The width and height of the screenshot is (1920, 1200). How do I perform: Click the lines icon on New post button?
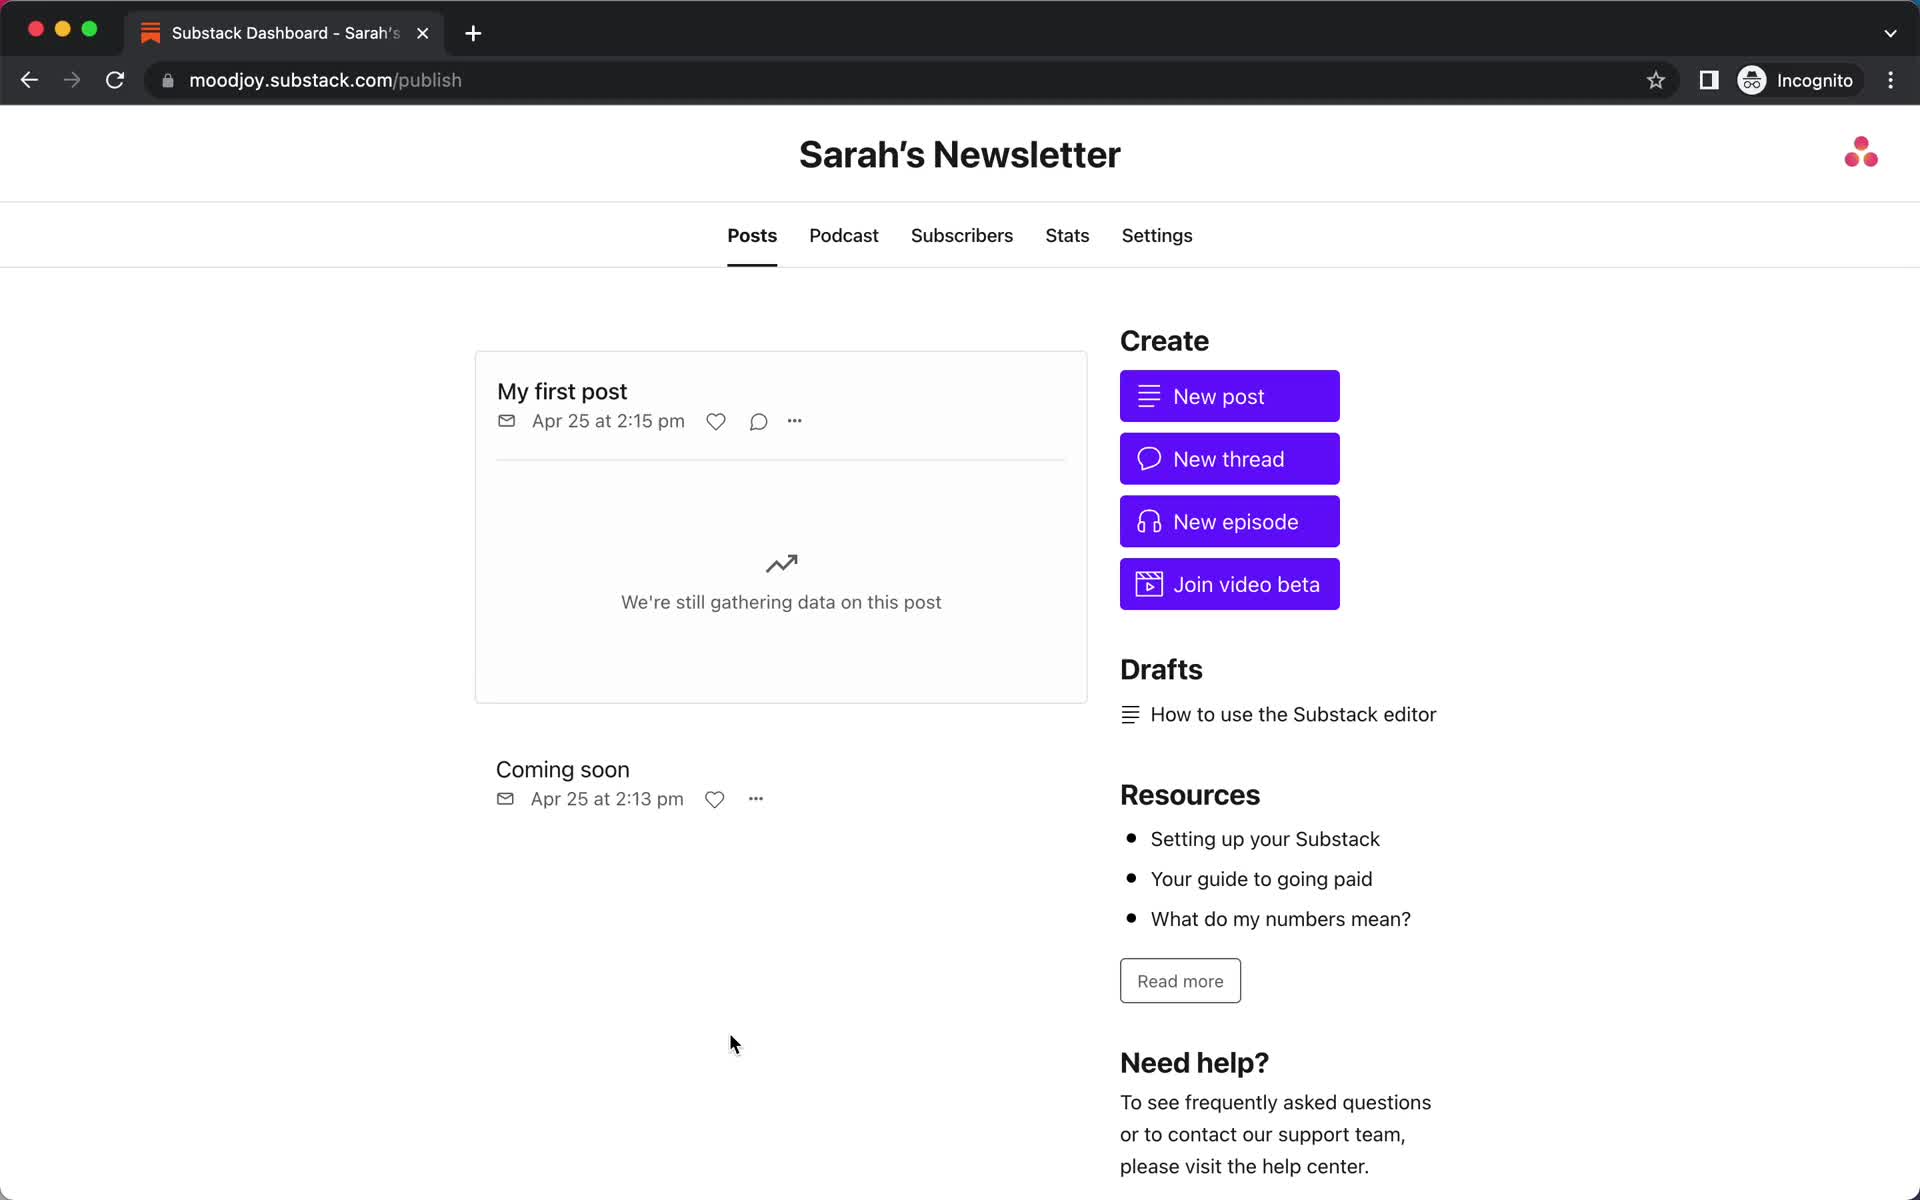click(1149, 396)
